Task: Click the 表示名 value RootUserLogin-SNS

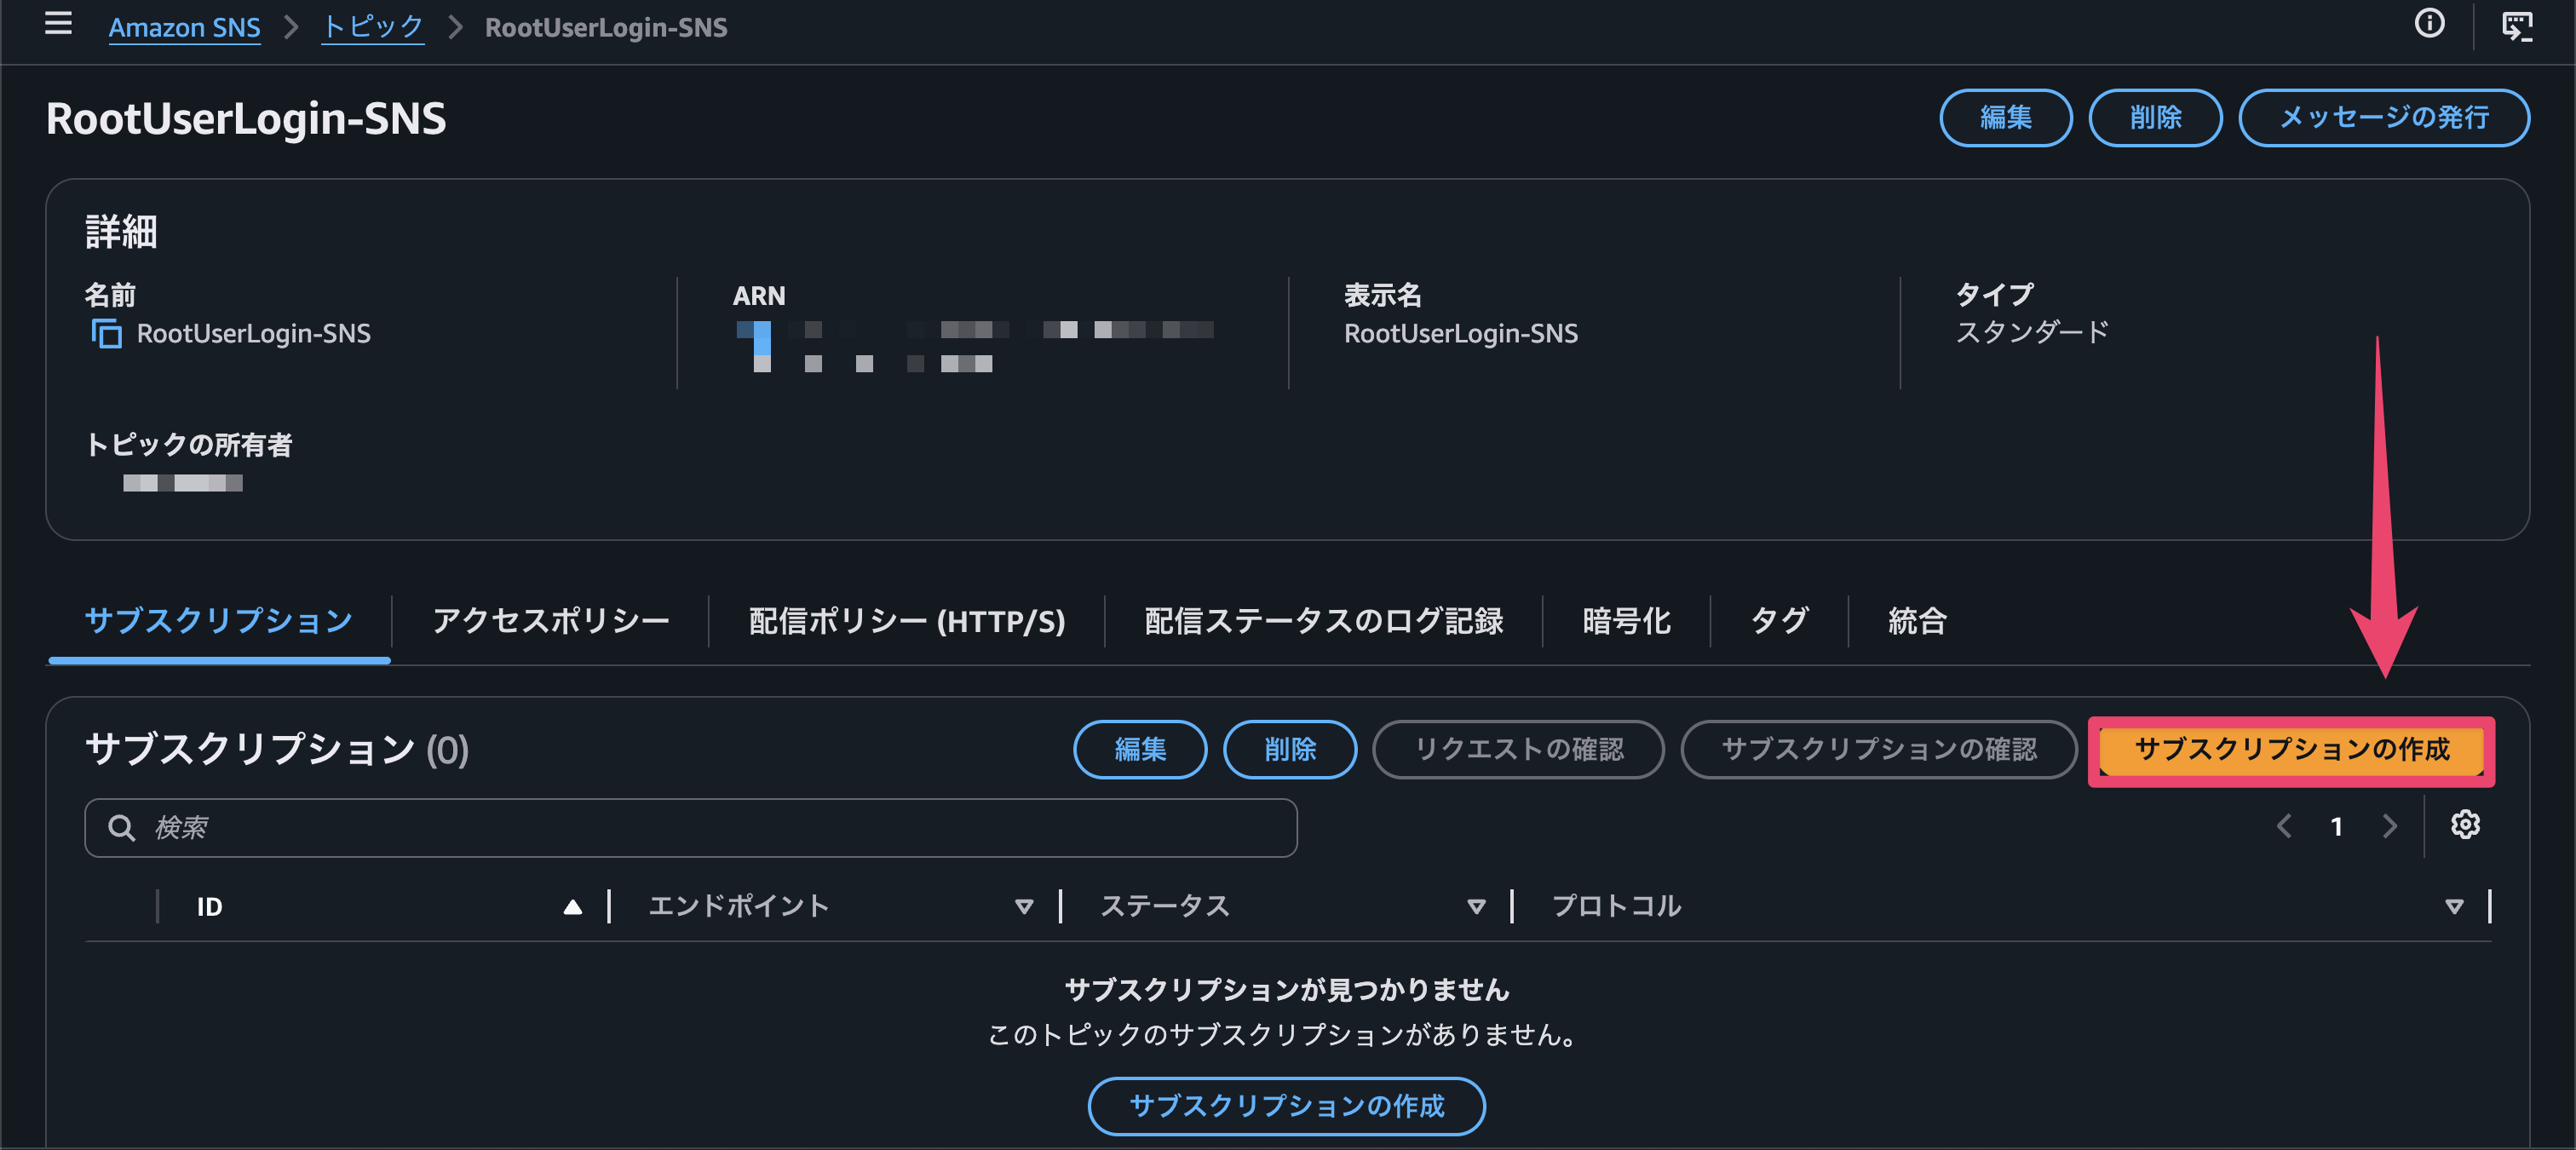Action: pyautogui.click(x=1460, y=333)
